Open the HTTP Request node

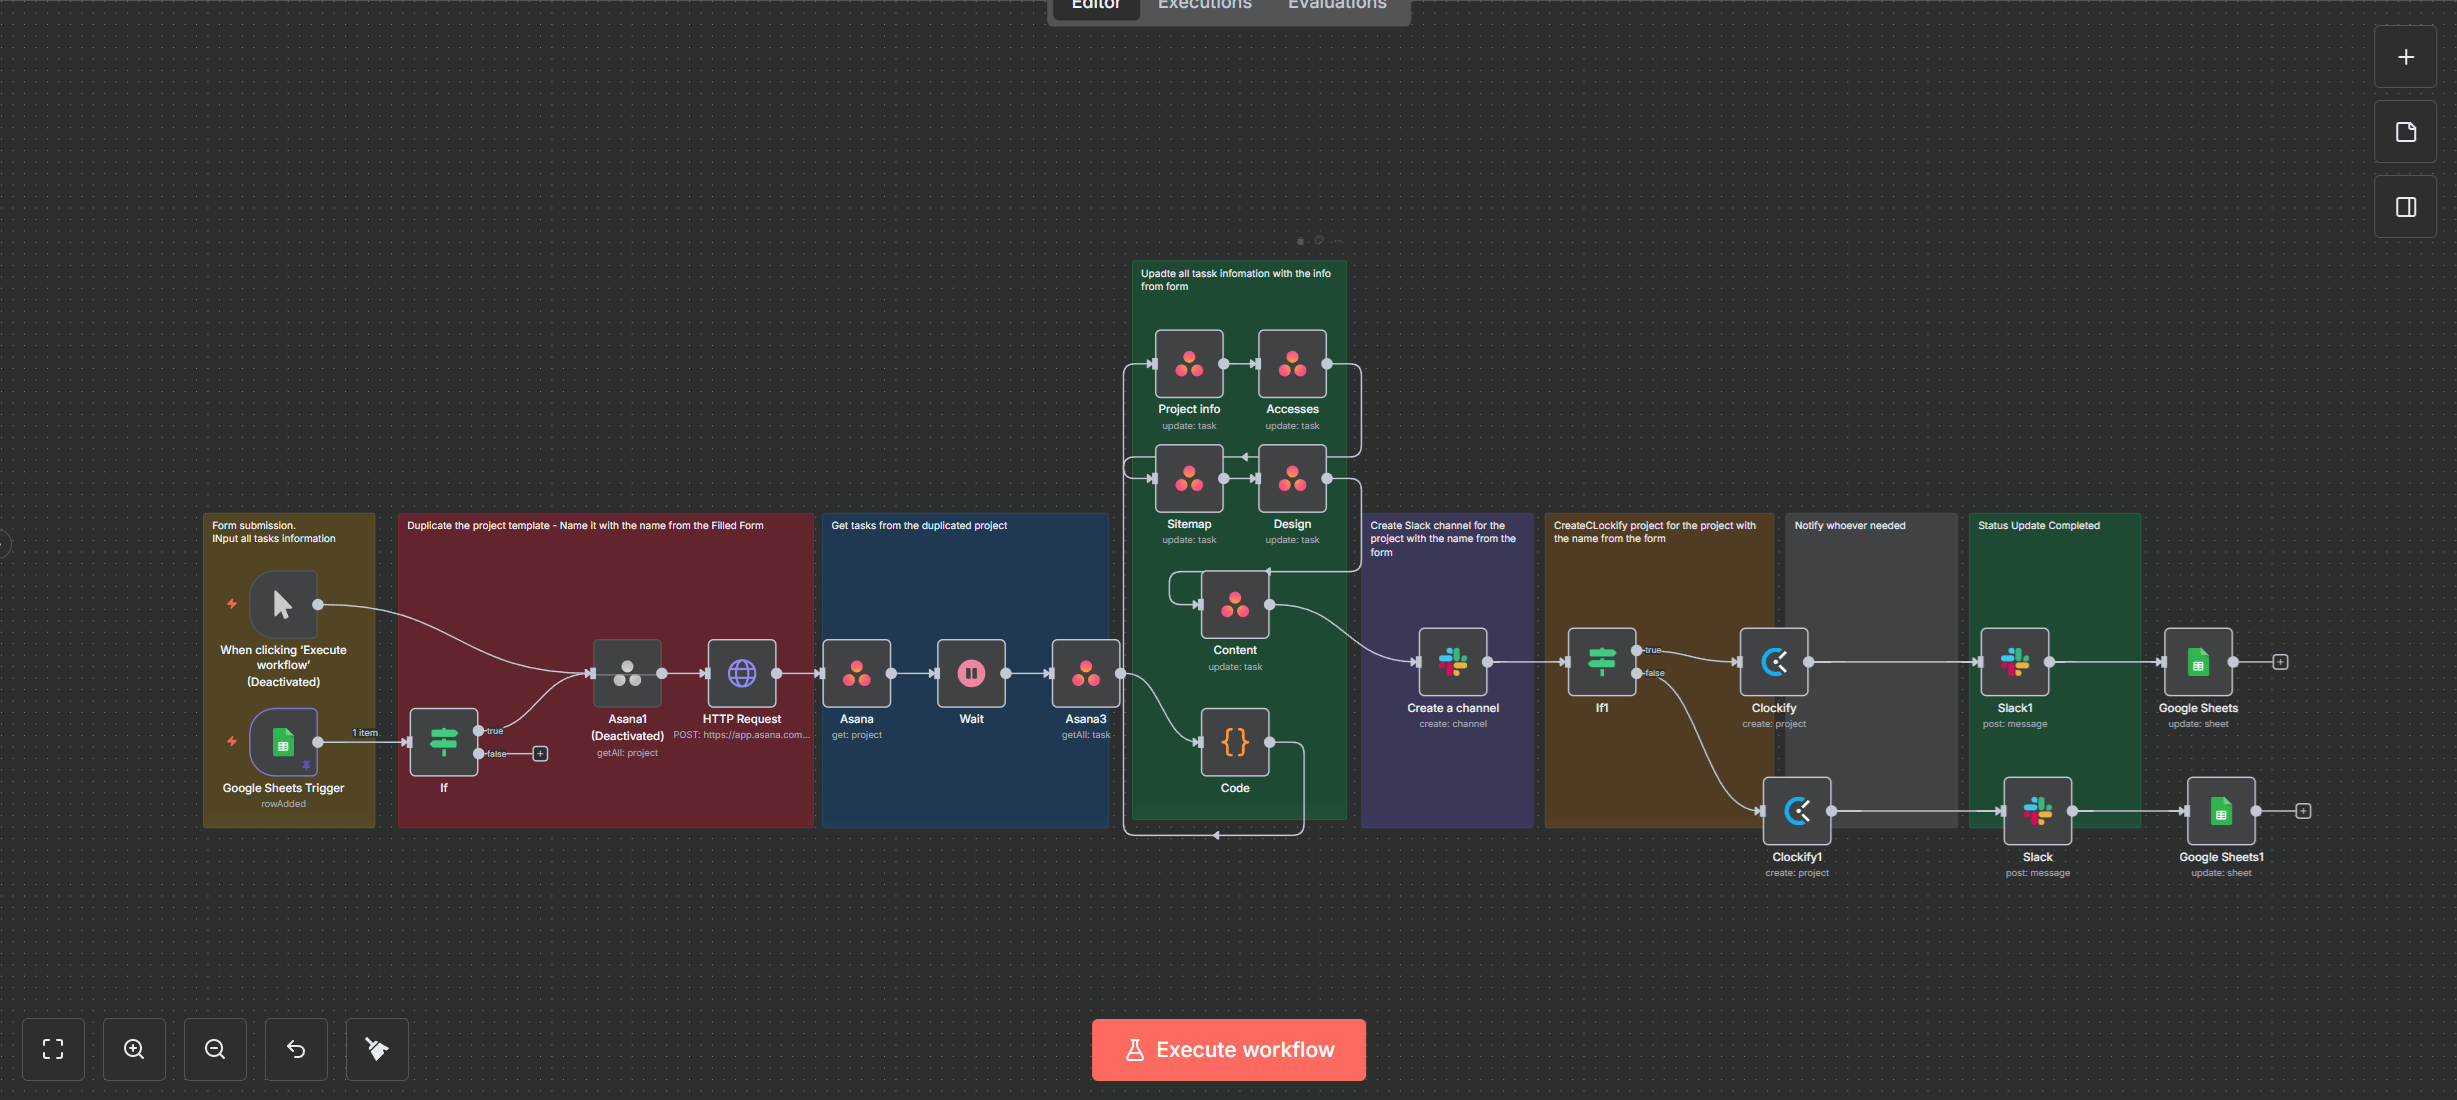tap(740, 673)
